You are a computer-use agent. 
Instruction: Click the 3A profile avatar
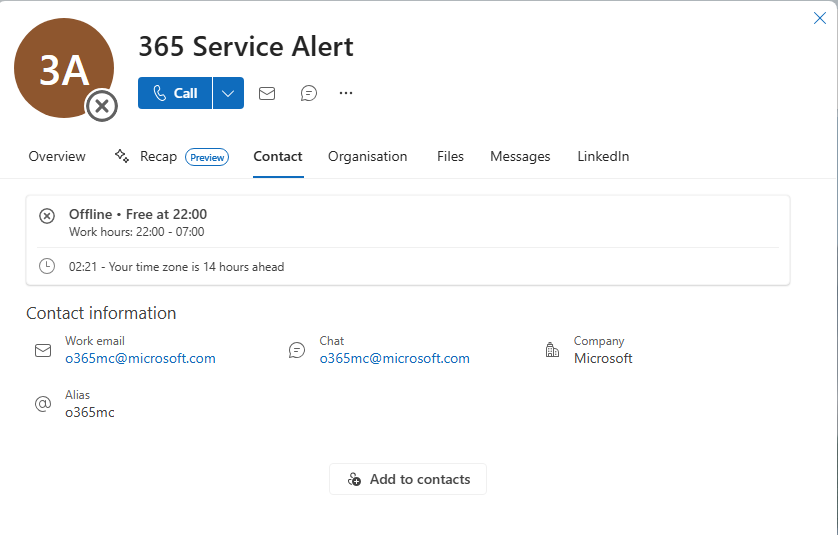click(x=64, y=68)
